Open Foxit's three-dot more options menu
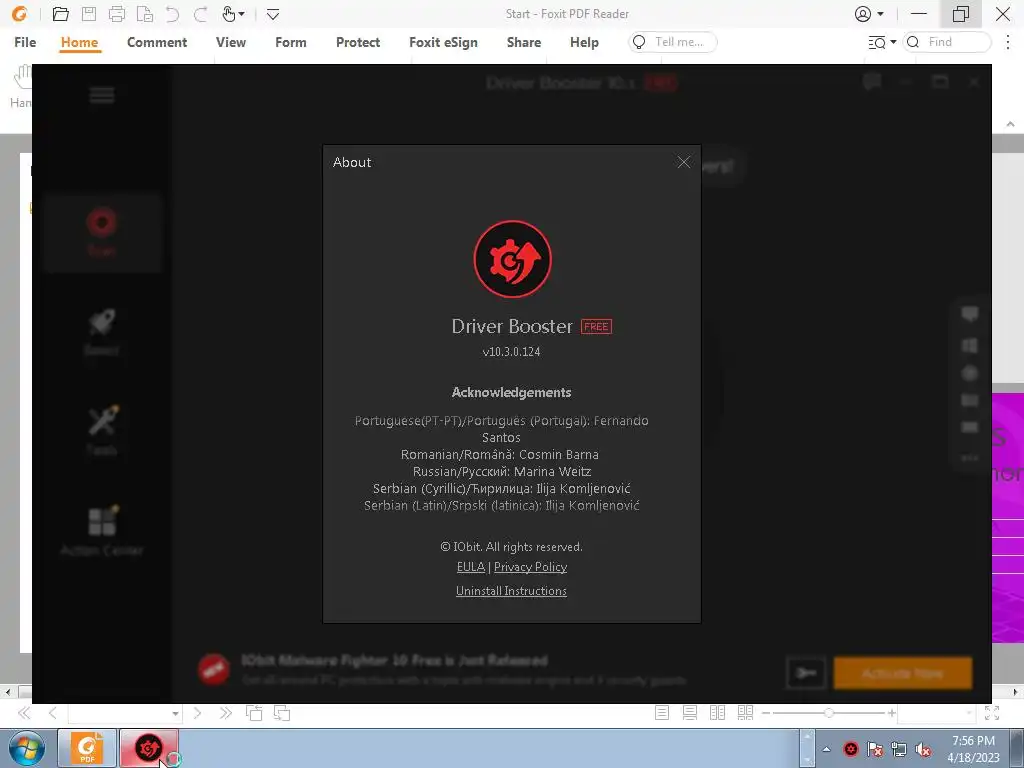 click(1008, 42)
